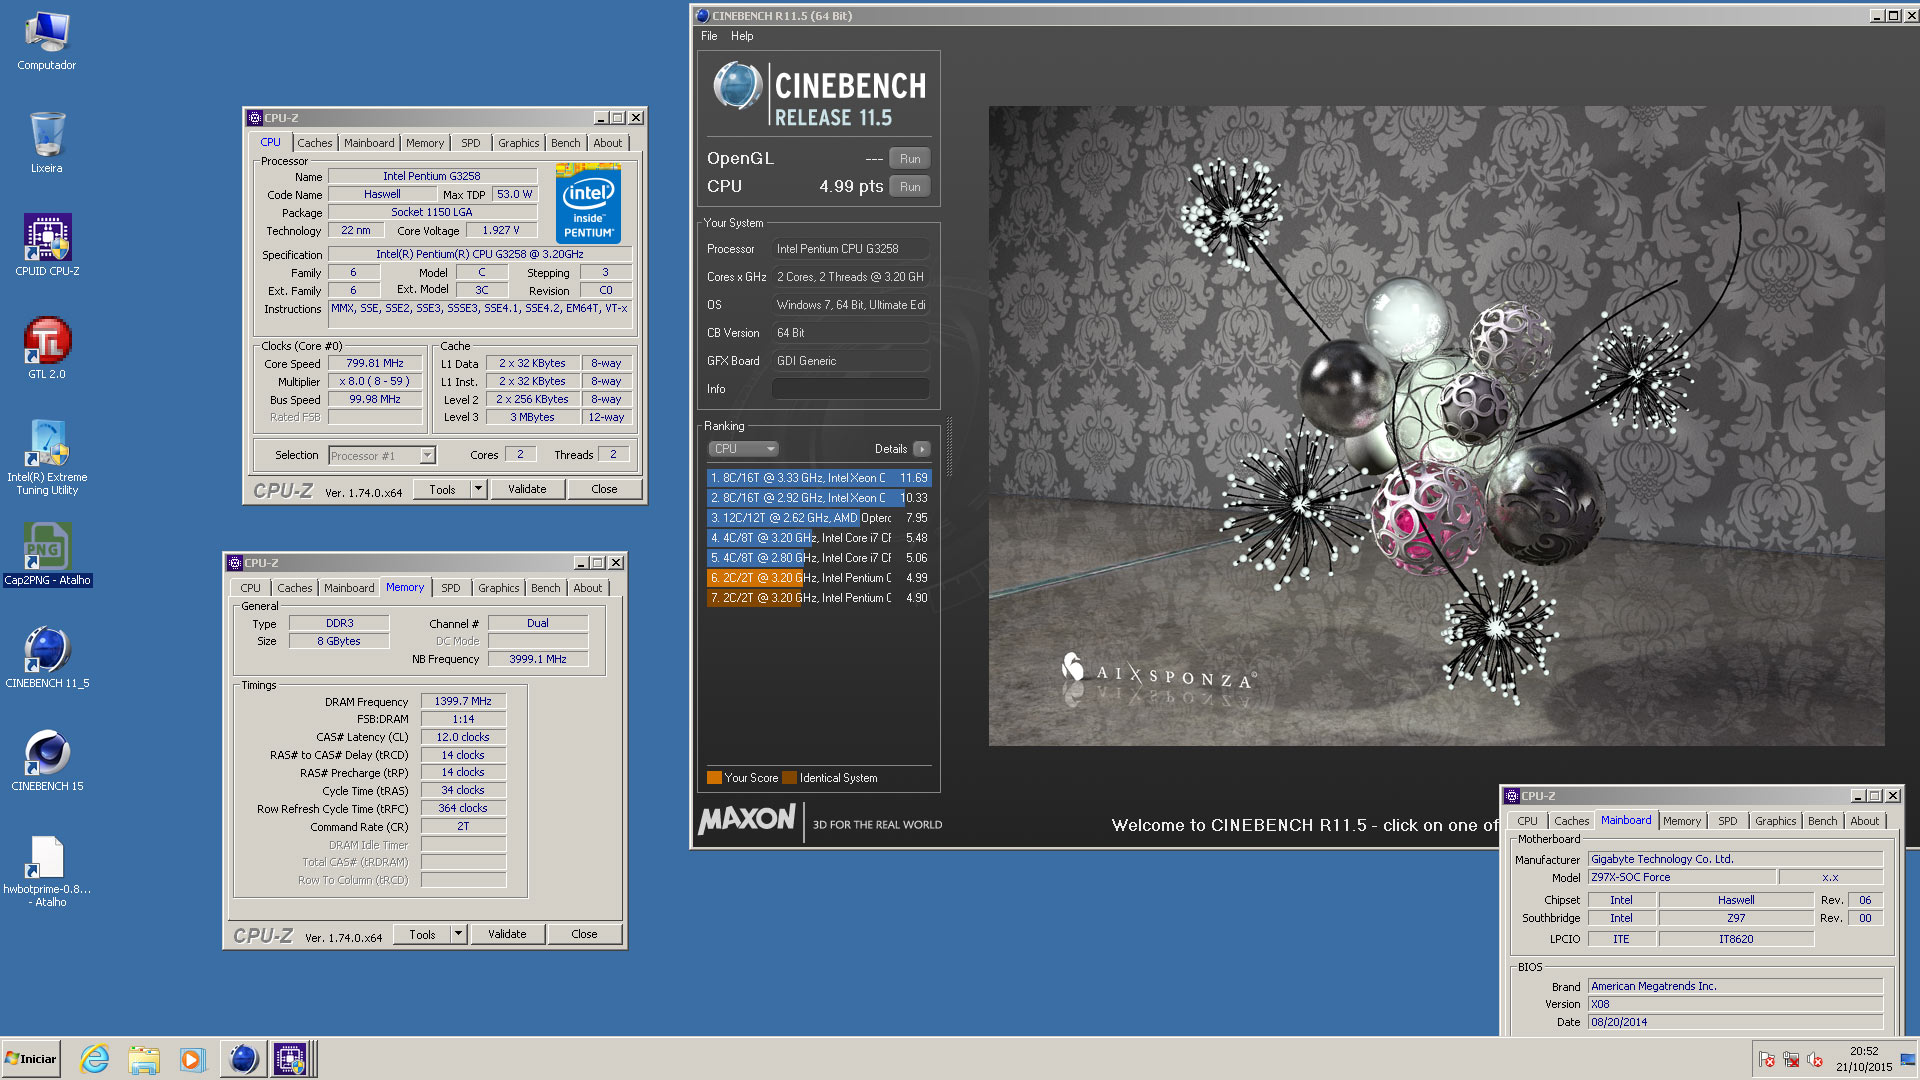Switch to Mainboard tab in top CPU-Z window

coord(369,143)
